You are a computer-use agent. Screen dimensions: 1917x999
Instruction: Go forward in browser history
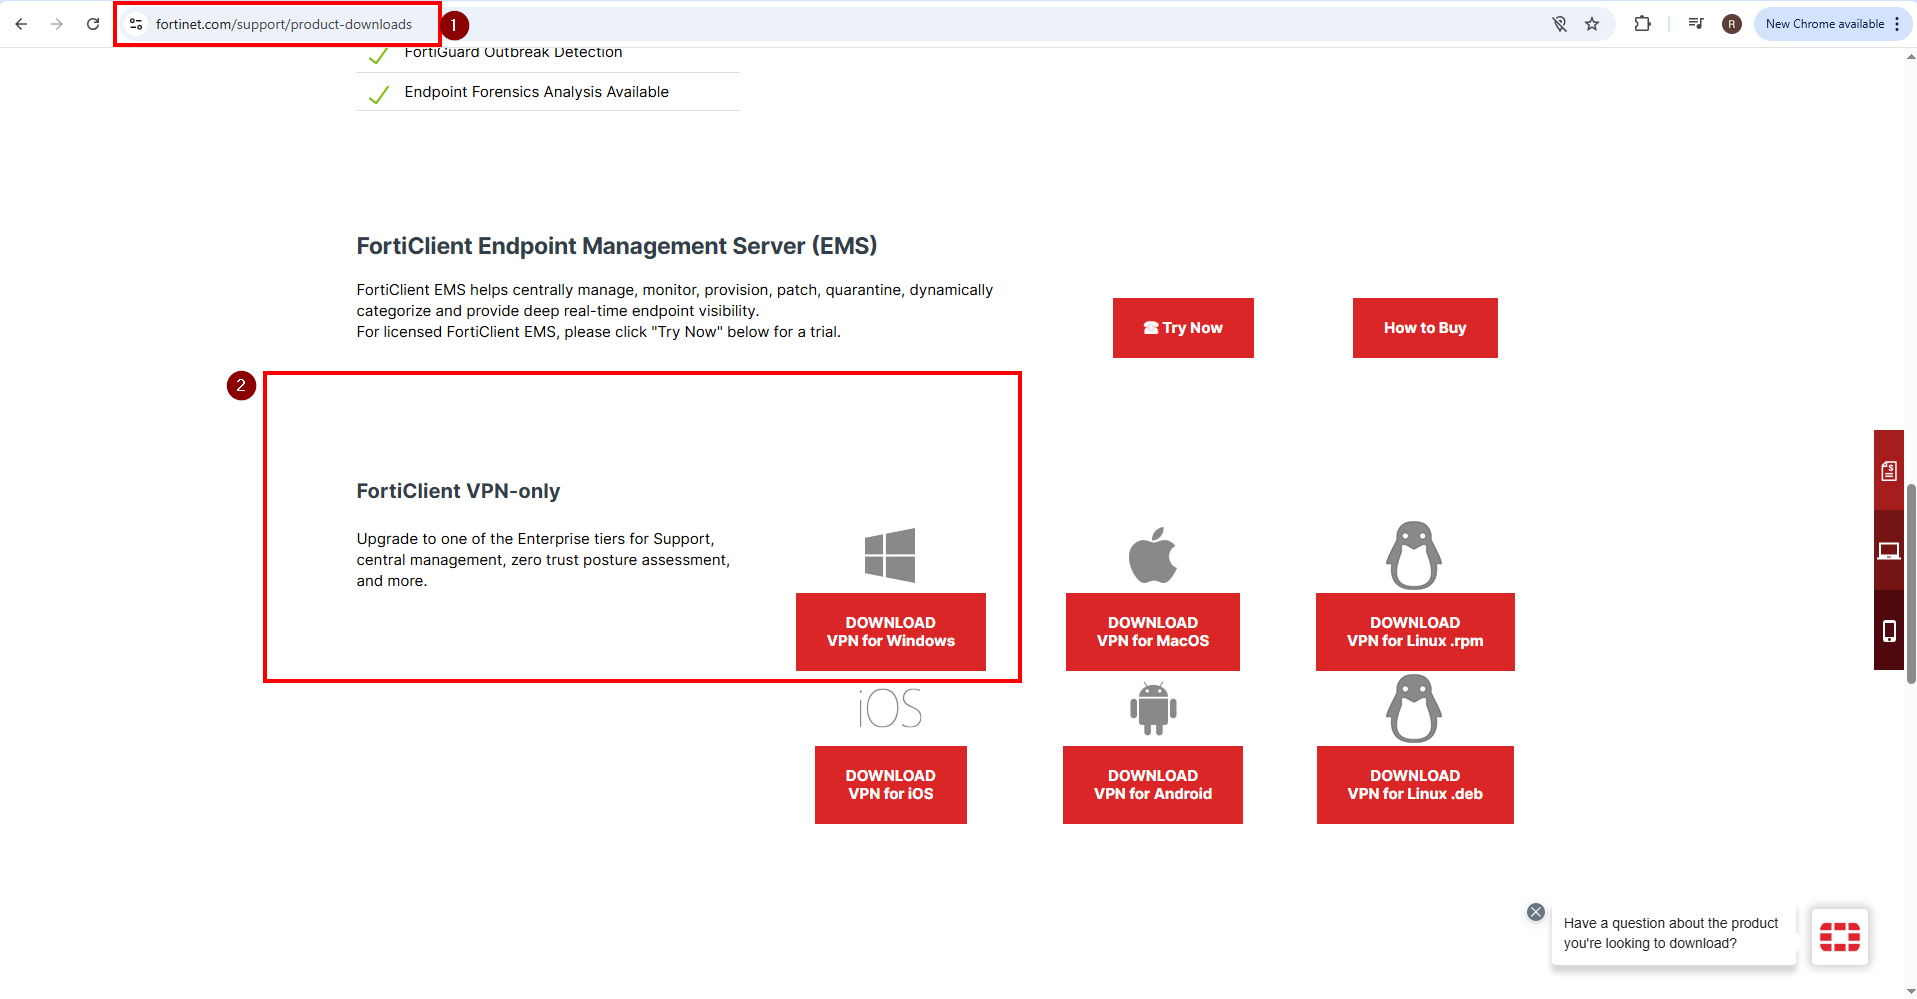tap(57, 24)
